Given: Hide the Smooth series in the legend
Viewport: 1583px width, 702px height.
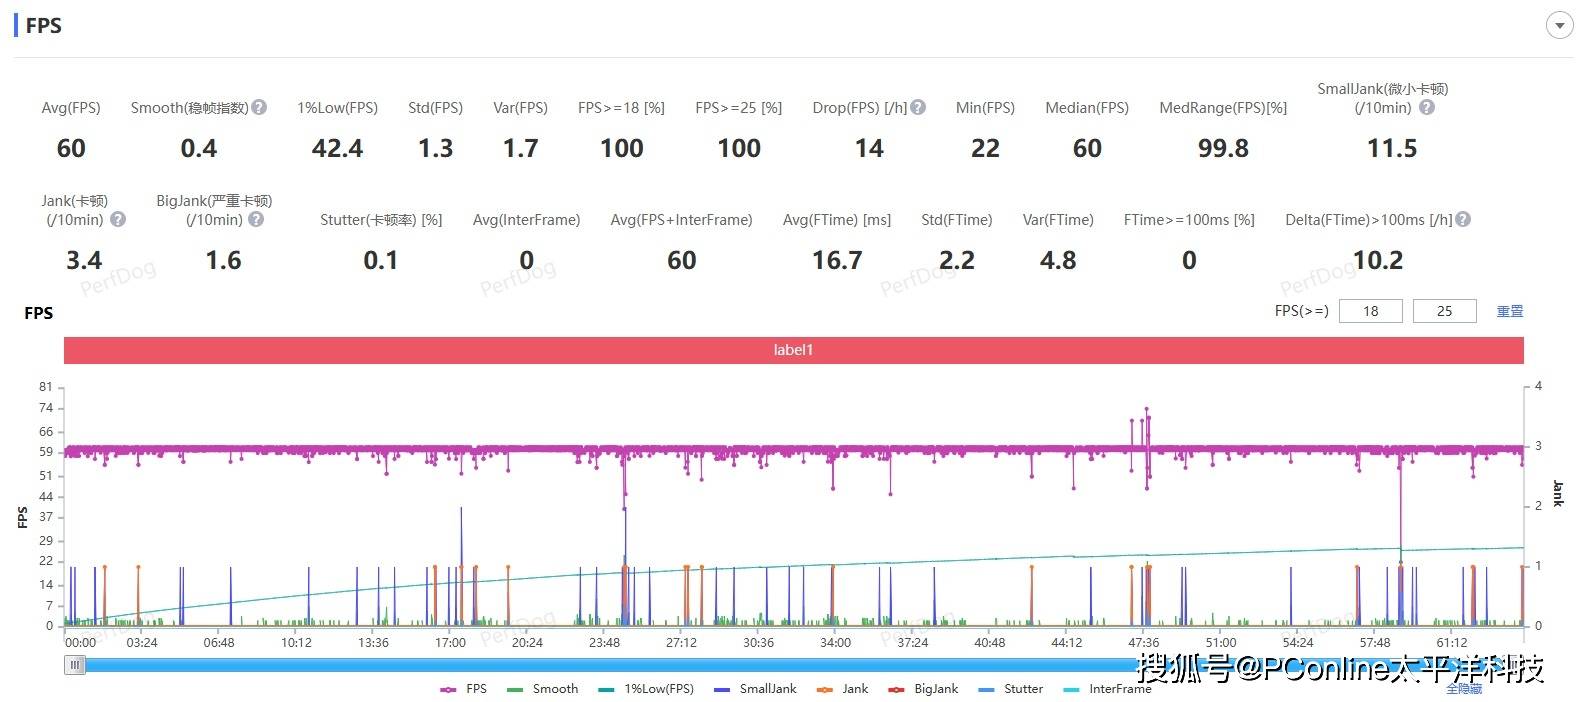Looking at the screenshot, I should coord(543,689).
